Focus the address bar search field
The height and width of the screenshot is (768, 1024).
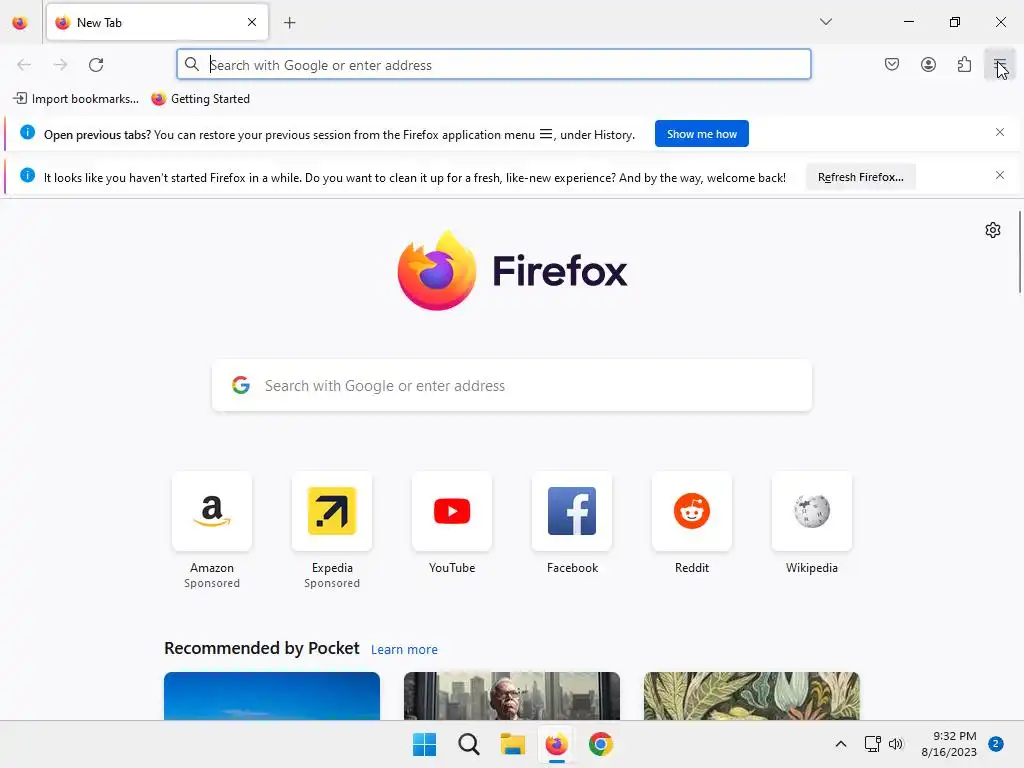pos(494,65)
